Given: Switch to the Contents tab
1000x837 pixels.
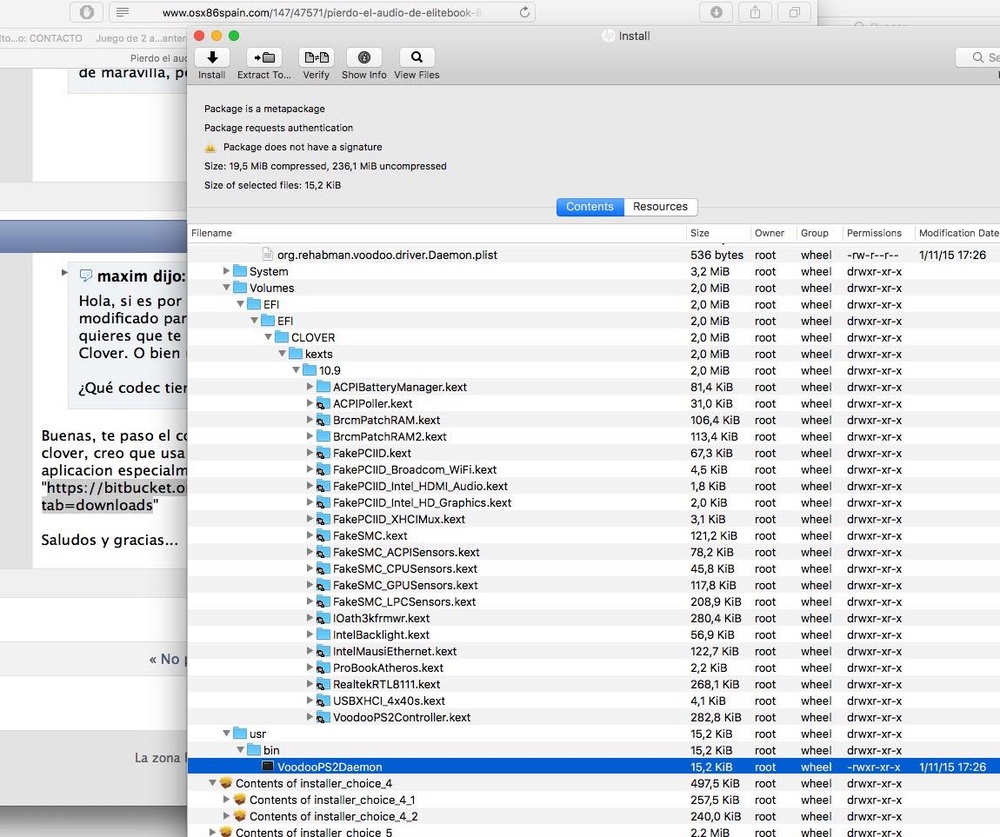Looking at the screenshot, I should [x=590, y=207].
